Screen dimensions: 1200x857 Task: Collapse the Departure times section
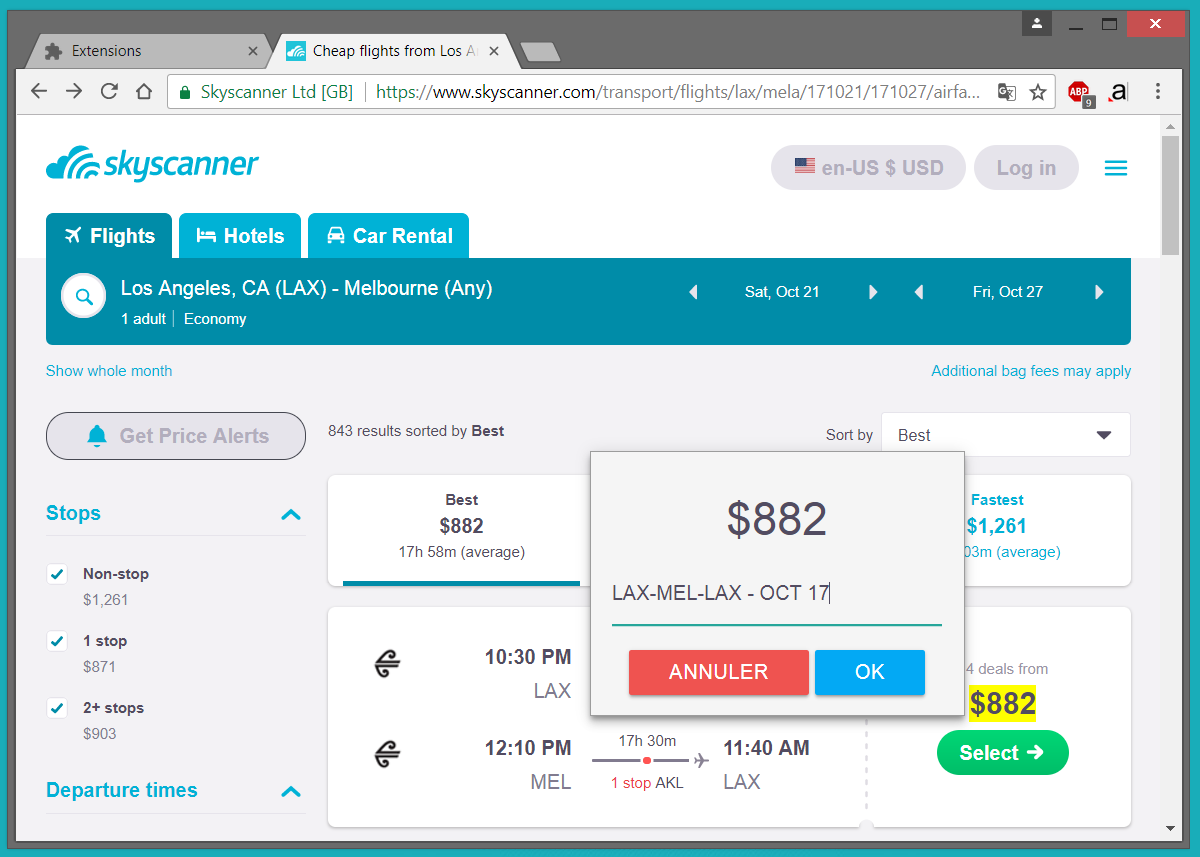click(291, 791)
